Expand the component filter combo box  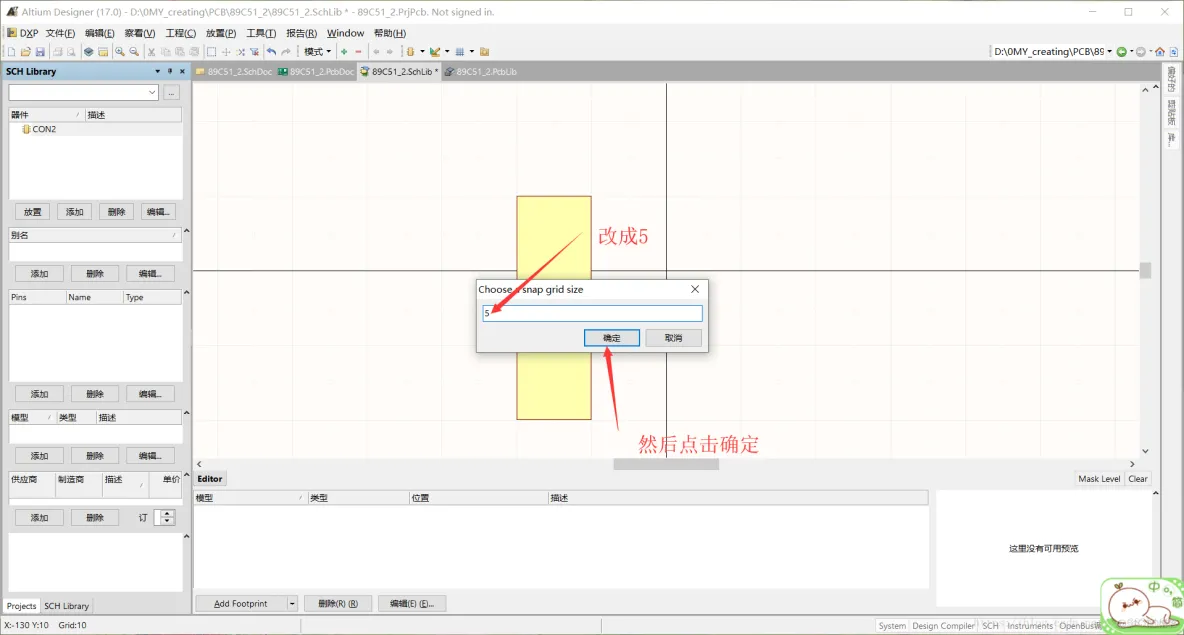pos(152,92)
